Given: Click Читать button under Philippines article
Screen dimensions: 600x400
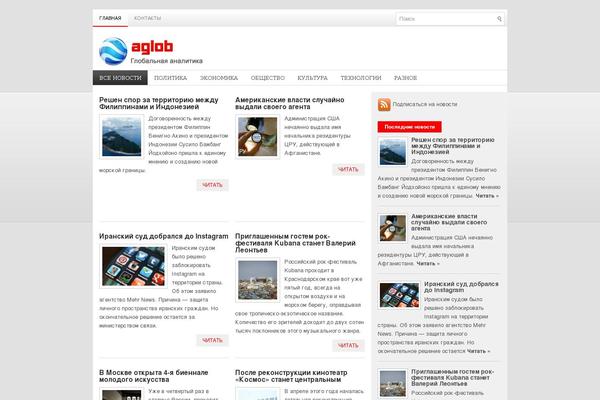Looking at the screenshot, I should point(212,185).
